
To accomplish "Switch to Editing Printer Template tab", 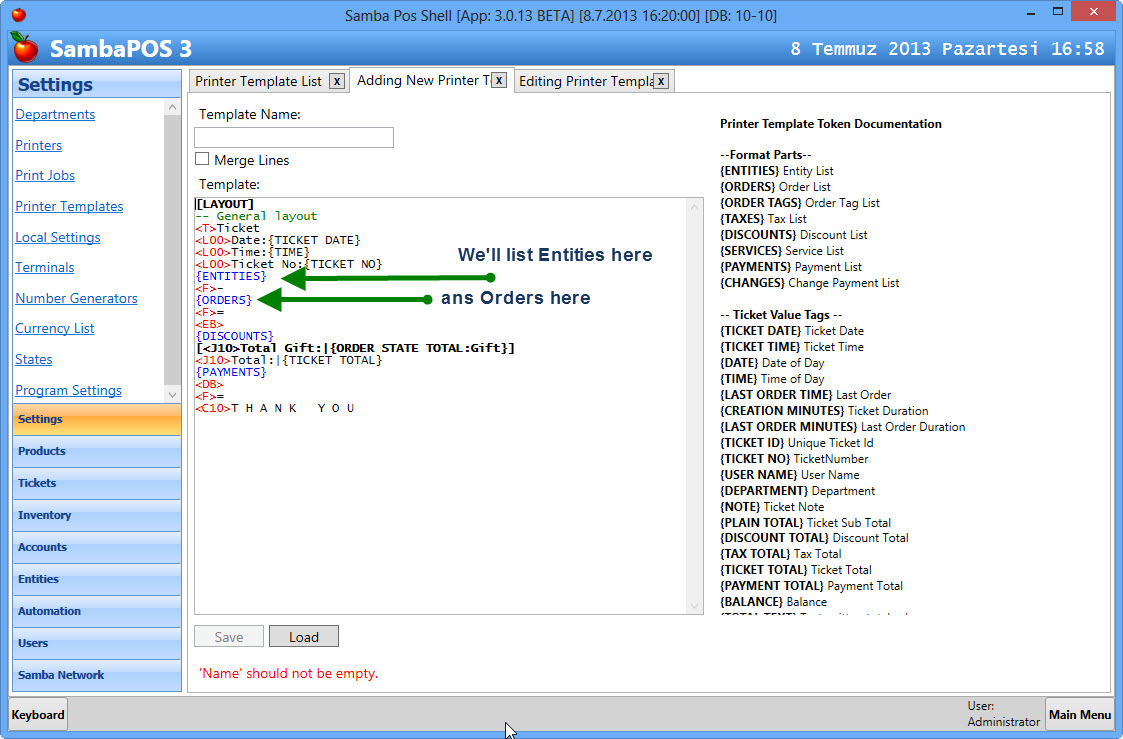I will click(585, 81).
